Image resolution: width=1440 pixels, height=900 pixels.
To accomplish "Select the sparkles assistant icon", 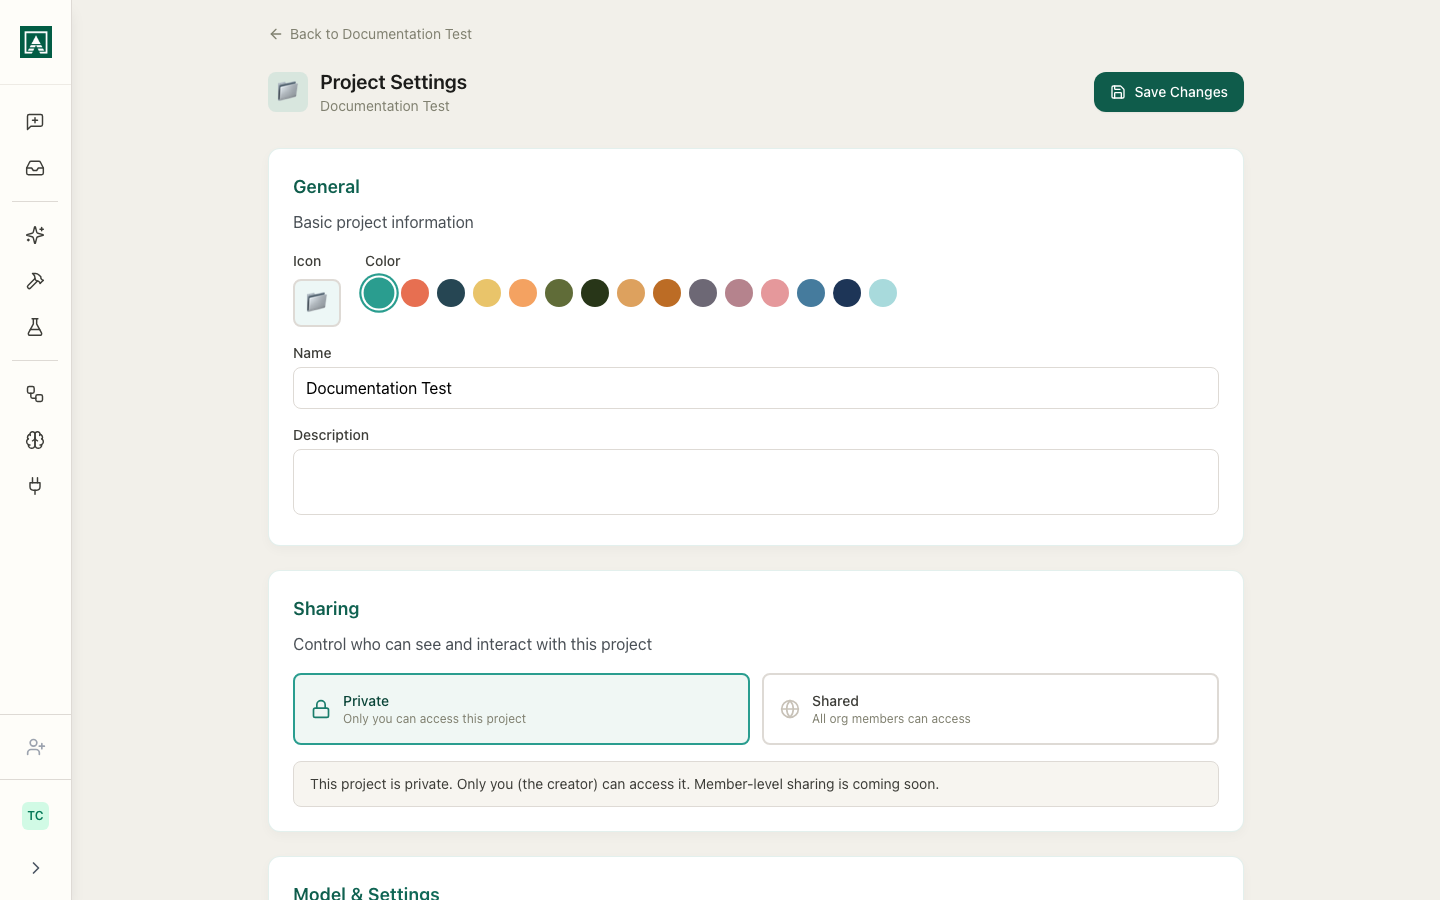I will point(35,235).
